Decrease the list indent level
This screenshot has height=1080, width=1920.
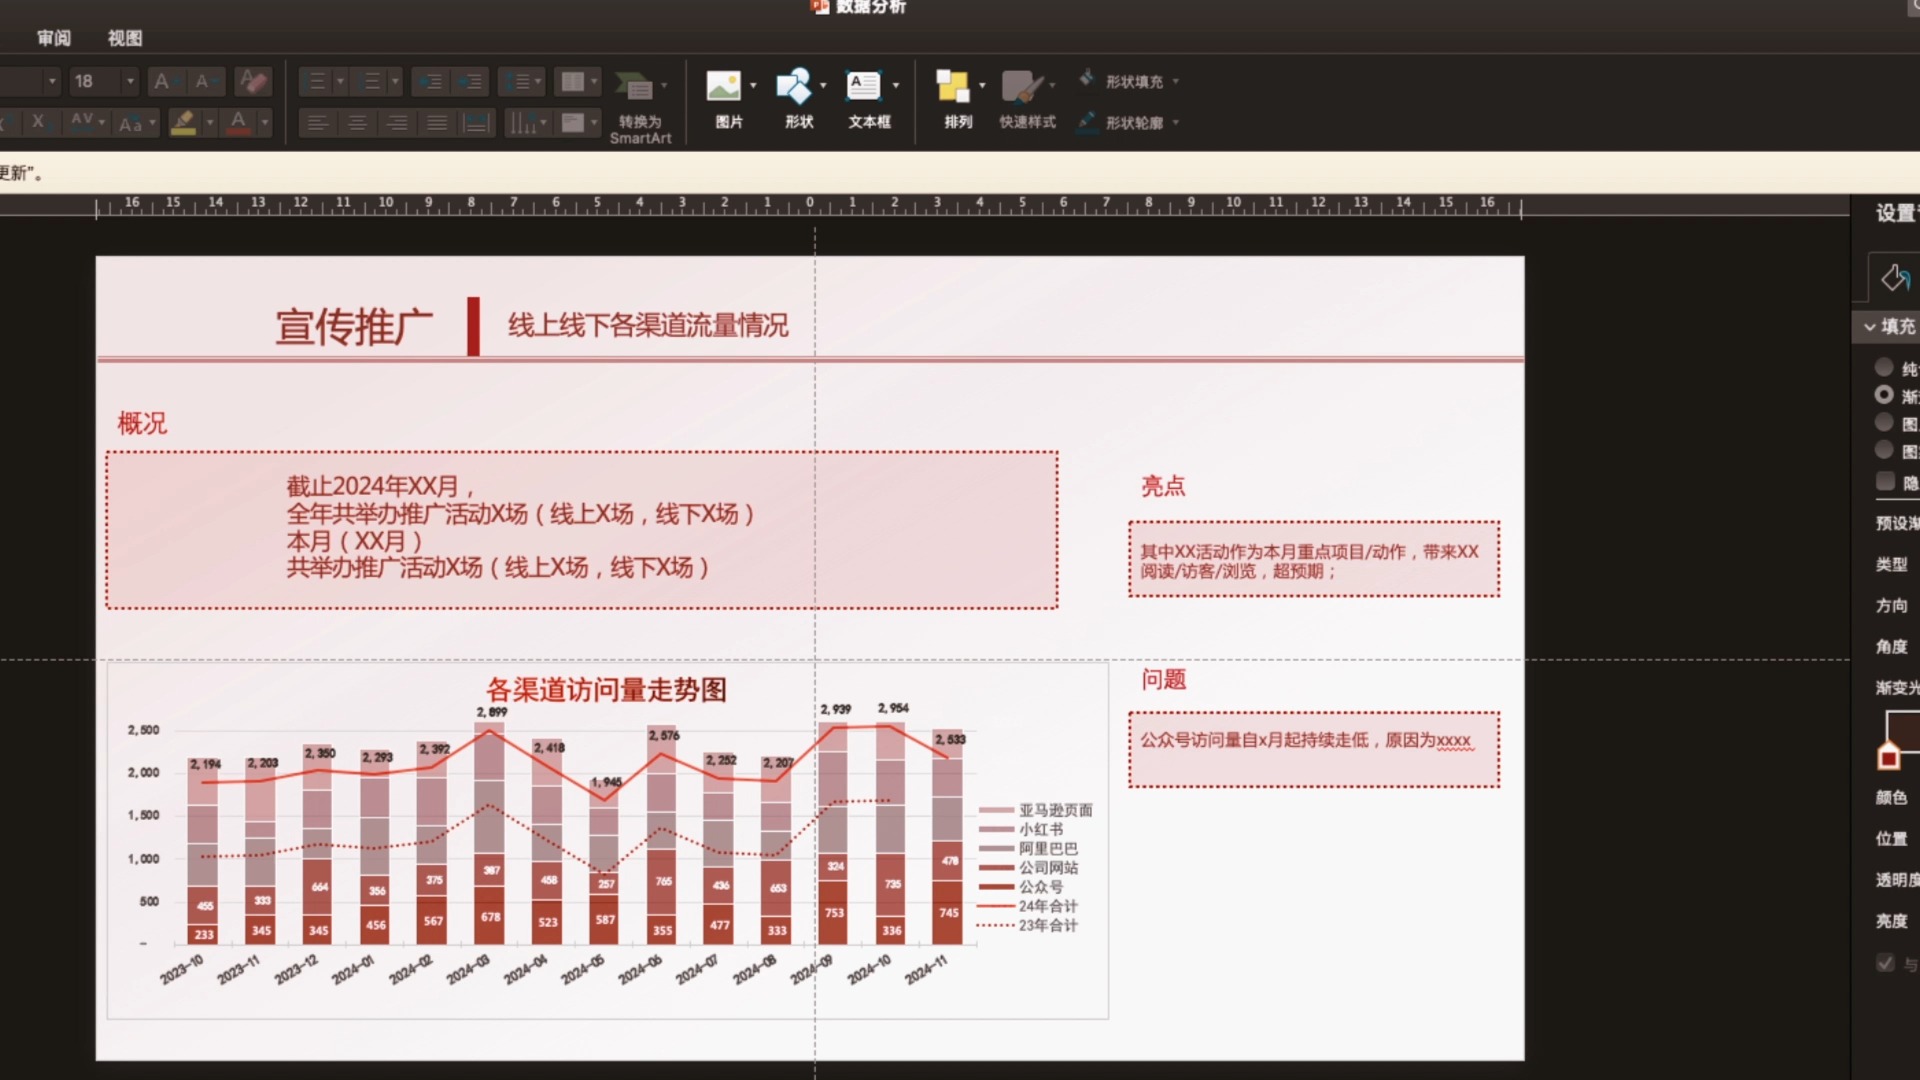pos(429,81)
